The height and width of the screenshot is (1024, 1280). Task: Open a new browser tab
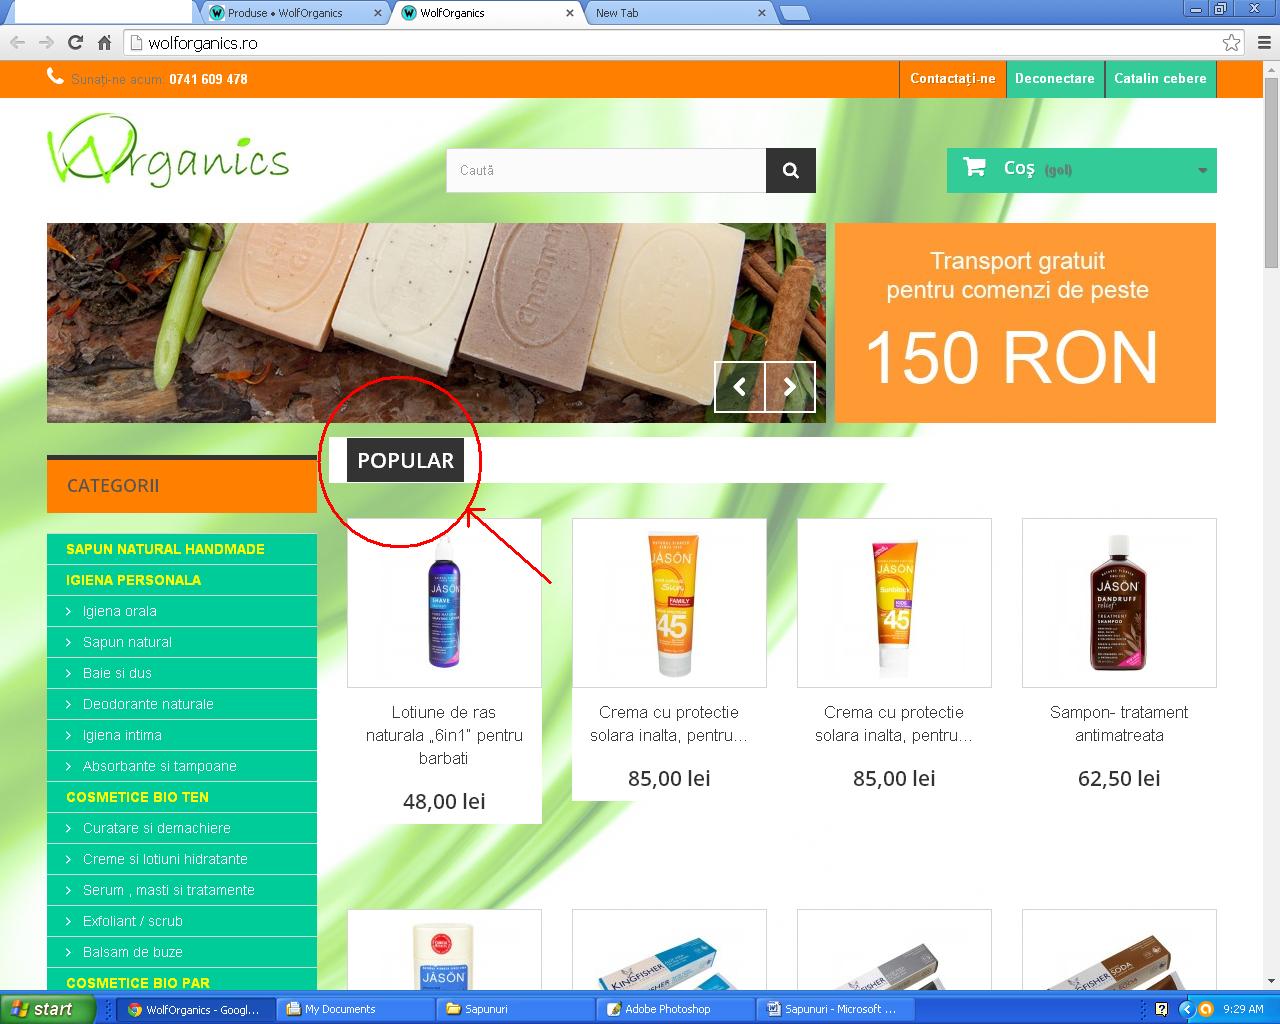click(794, 13)
